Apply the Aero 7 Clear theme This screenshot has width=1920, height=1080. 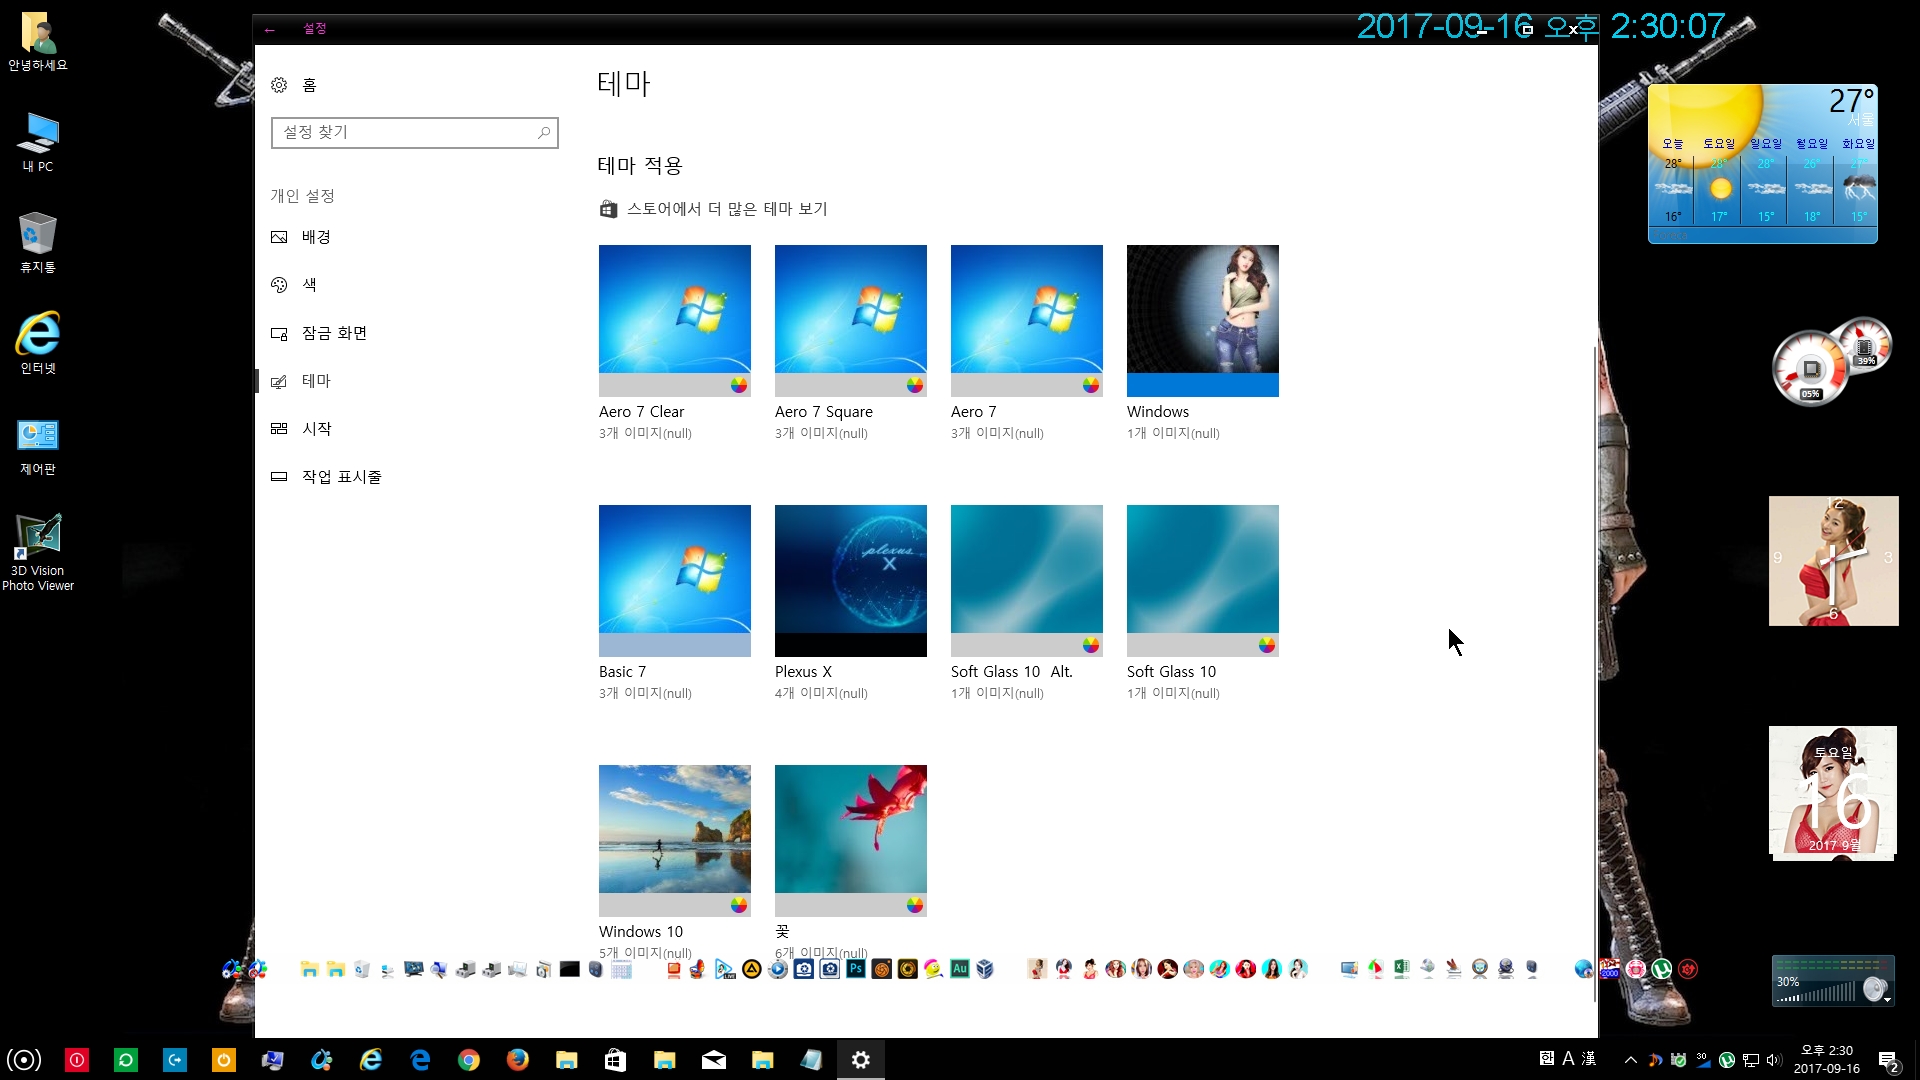(x=675, y=321)
